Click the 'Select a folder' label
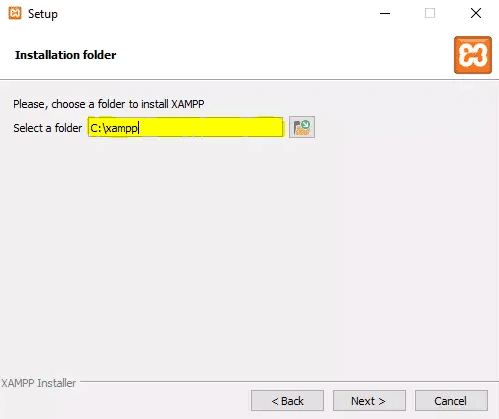The width and height of the screenshot is (499, 419). [x=48, y=128]
